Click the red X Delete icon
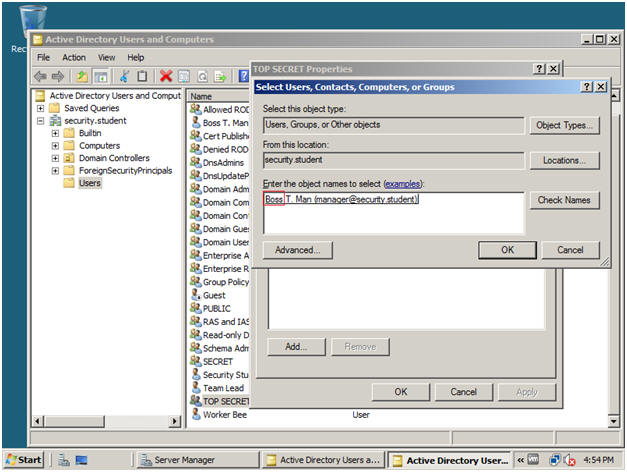627x472 pixels. pyautogui.click(x=166, y=76)
